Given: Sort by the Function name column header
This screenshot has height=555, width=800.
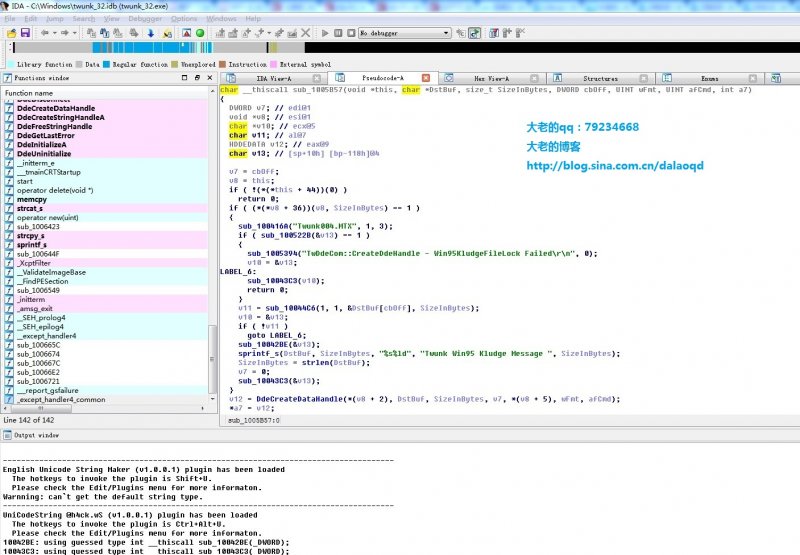Looking at the screenshot, I should tap(106, 93).
